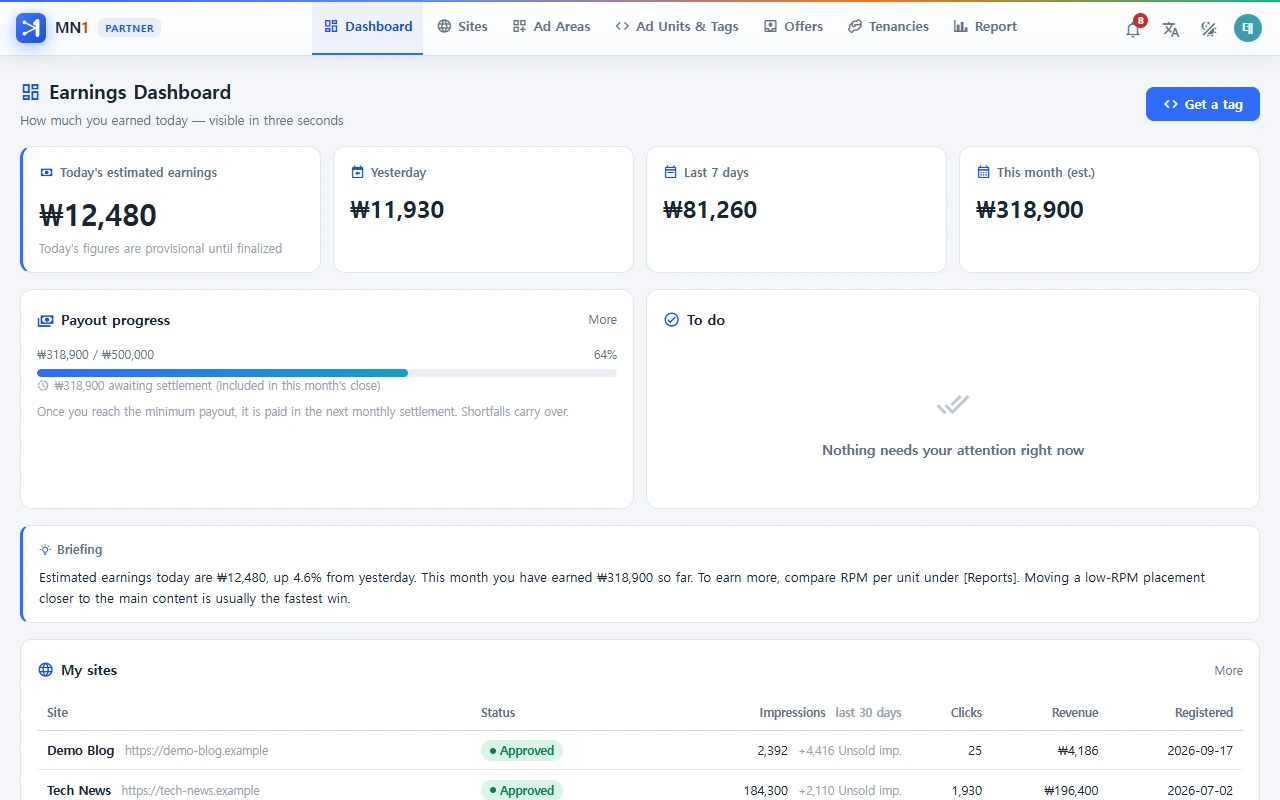Toggle the theme icon in header
The image size is (1280, 800).
1209,29
